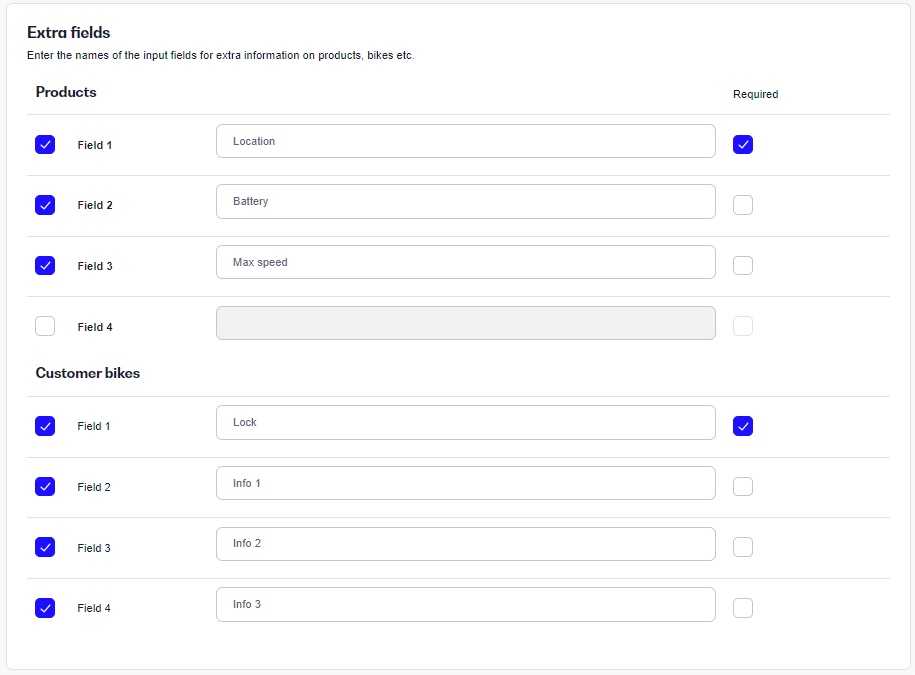915x675 pixels.
Task: Mark Products Battery field as required
Action: [743, 205]
